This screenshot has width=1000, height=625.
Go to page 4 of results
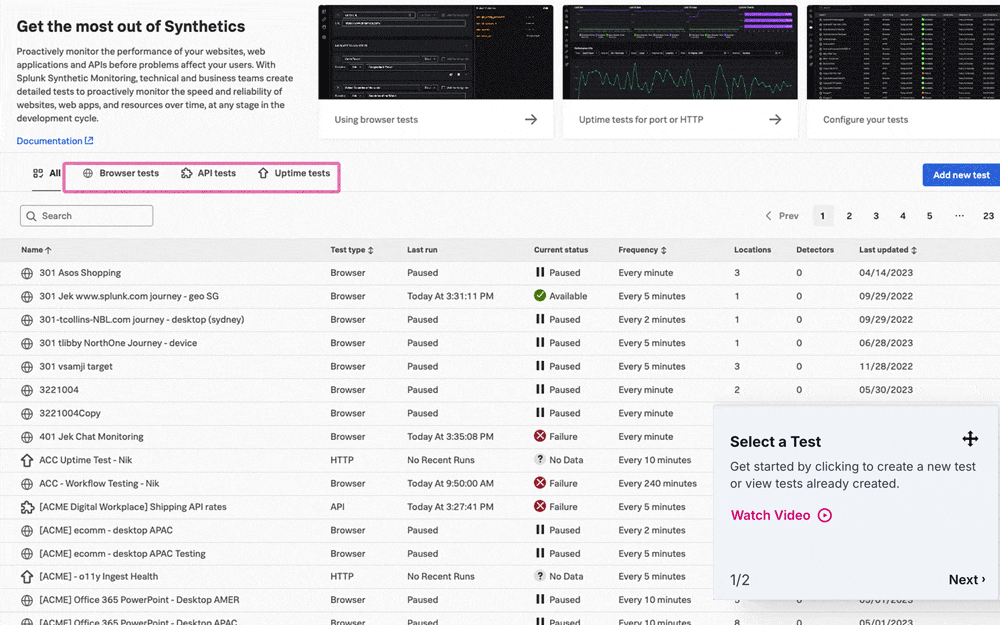coord(902,216)
